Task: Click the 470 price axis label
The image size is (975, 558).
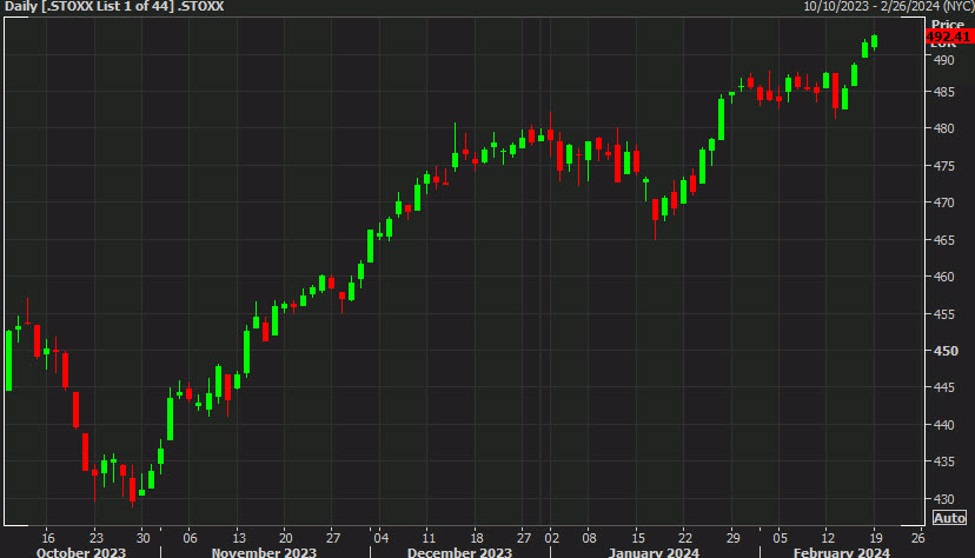Action: tap(943, 203)
